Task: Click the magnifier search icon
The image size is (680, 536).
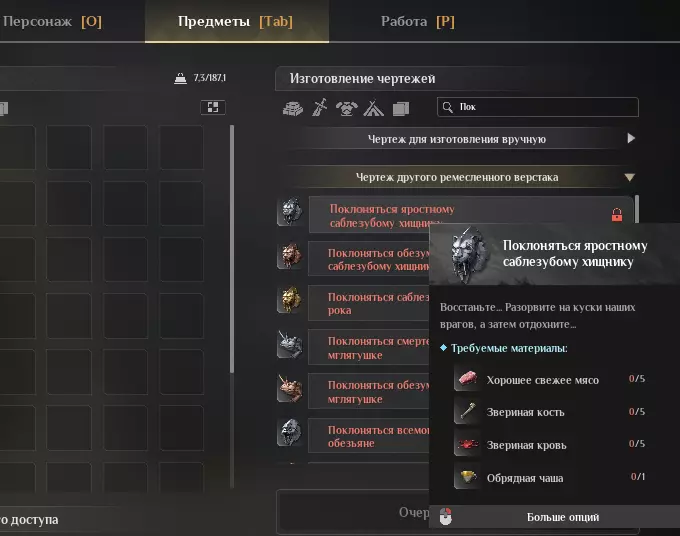Action: [x=448, y=107]
